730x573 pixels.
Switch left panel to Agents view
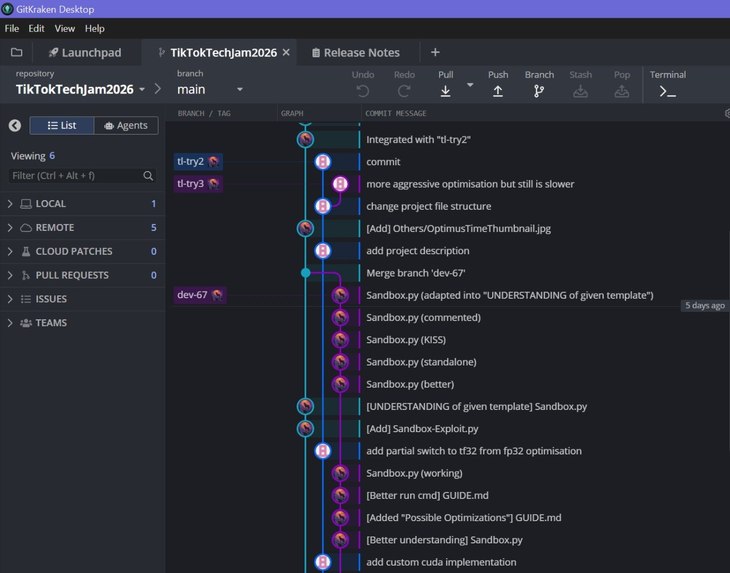[x=126, y=125]
